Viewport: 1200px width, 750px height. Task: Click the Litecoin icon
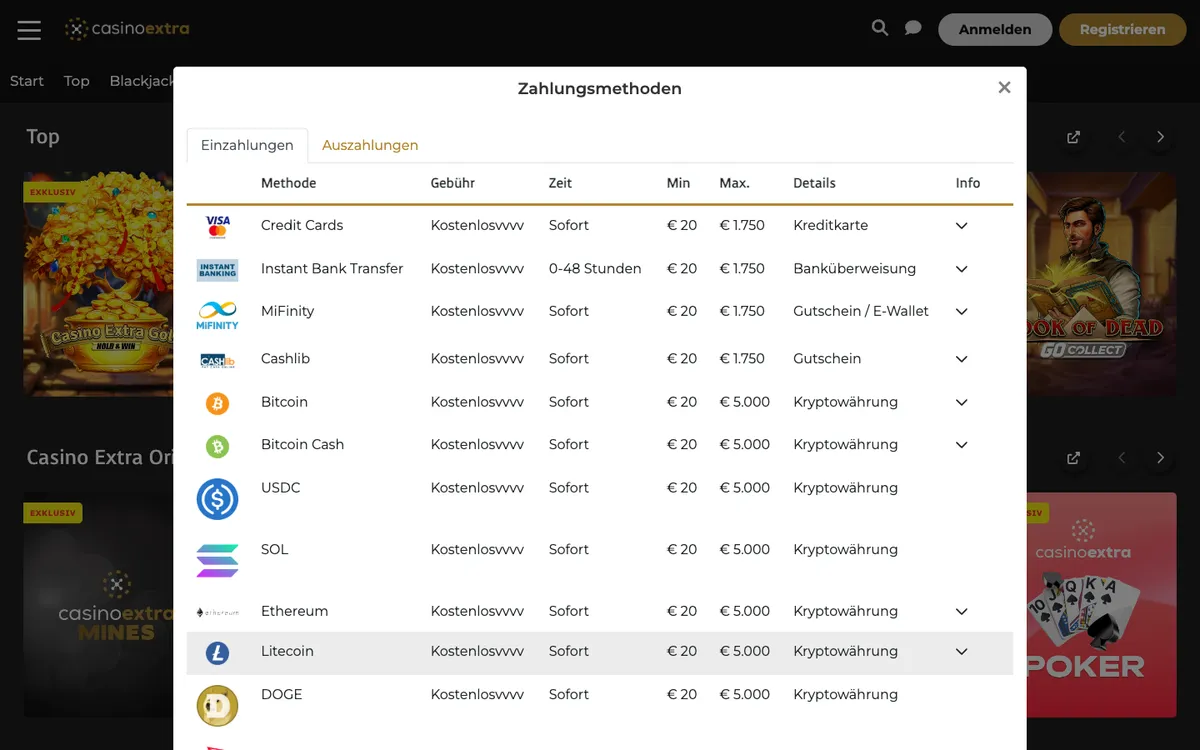pyautogui.click(x=217, y=654)
